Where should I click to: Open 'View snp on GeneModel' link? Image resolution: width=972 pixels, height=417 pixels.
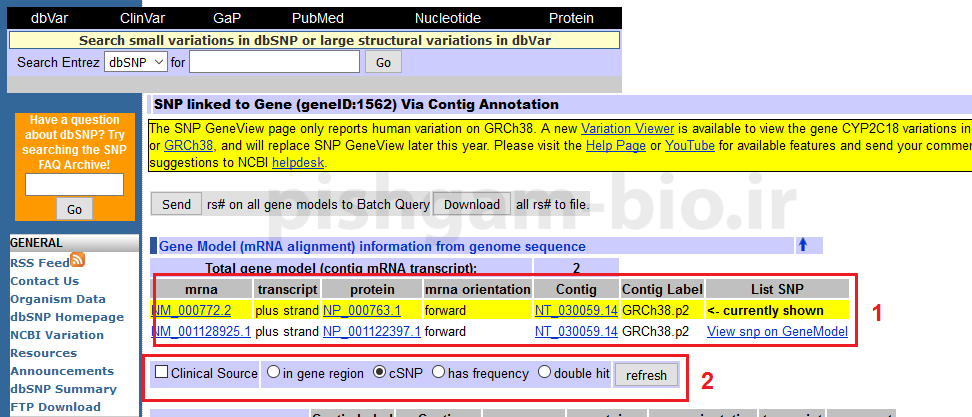777,331
